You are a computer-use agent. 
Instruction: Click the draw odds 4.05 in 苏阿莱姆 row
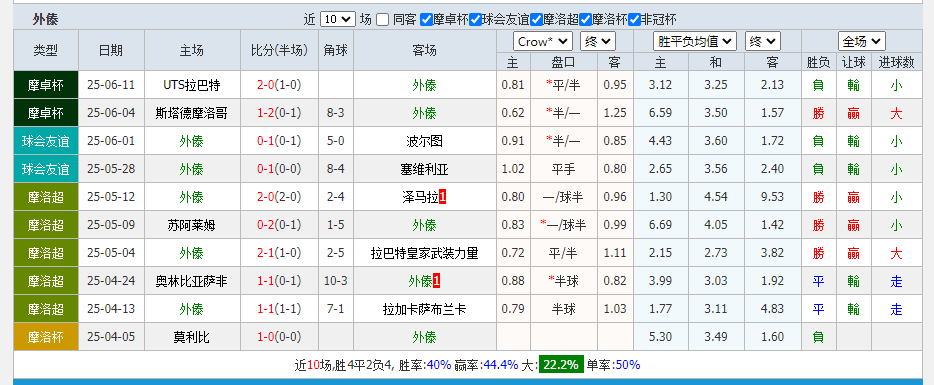715,225
